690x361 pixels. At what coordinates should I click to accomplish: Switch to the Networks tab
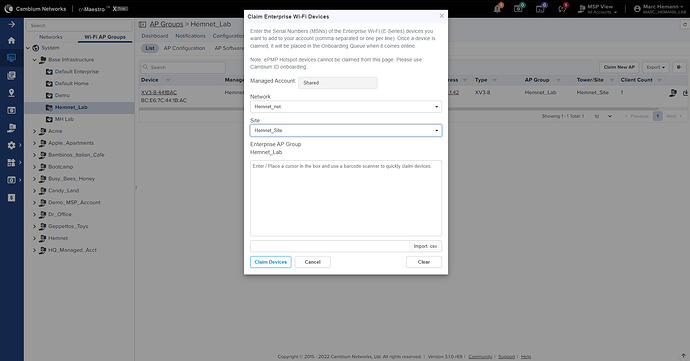point(51,37)
